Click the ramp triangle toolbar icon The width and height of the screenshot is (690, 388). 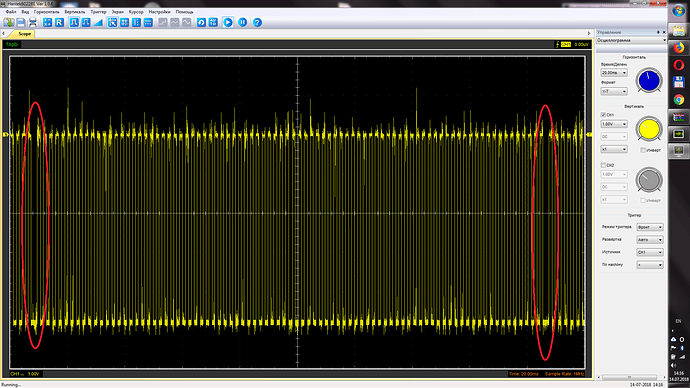(x=98, y=22)
